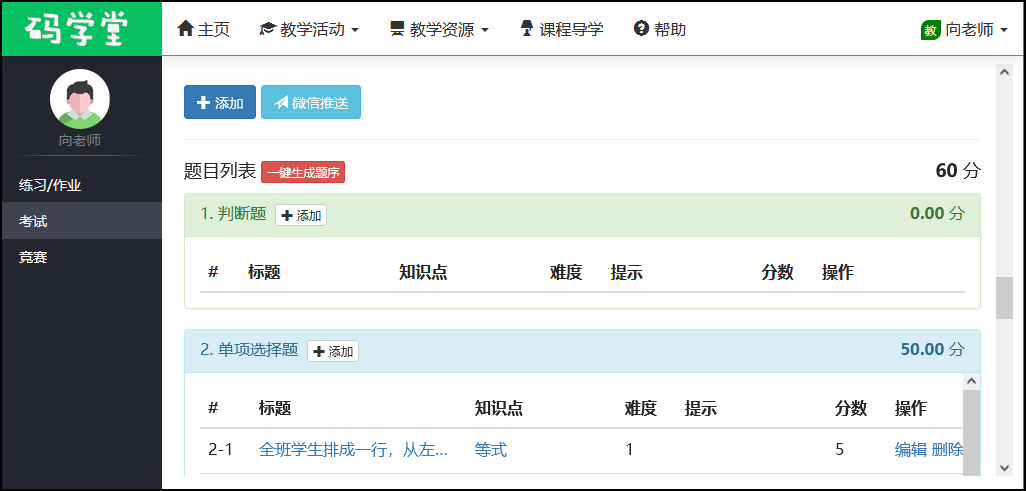Click 删除 for question 2-1
Screen dimensions: 1026x491
947,450
